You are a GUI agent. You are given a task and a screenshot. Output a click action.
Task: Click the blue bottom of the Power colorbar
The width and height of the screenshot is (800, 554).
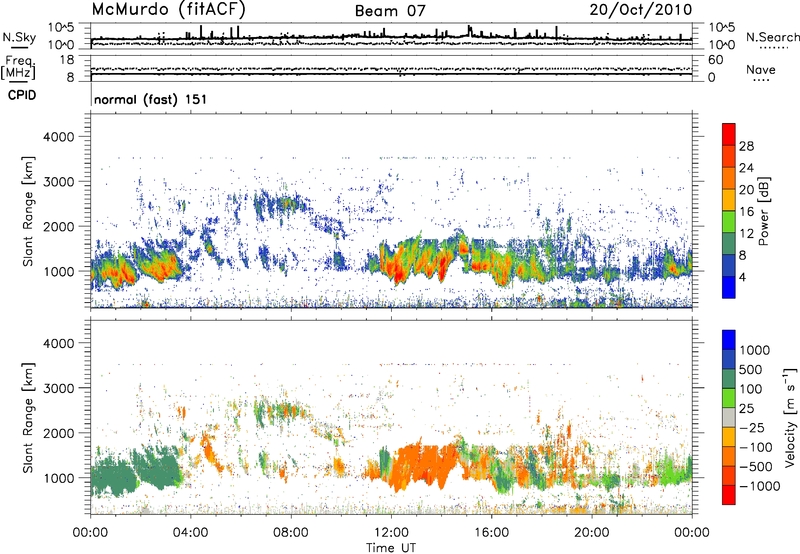click(x=729, y=287)
